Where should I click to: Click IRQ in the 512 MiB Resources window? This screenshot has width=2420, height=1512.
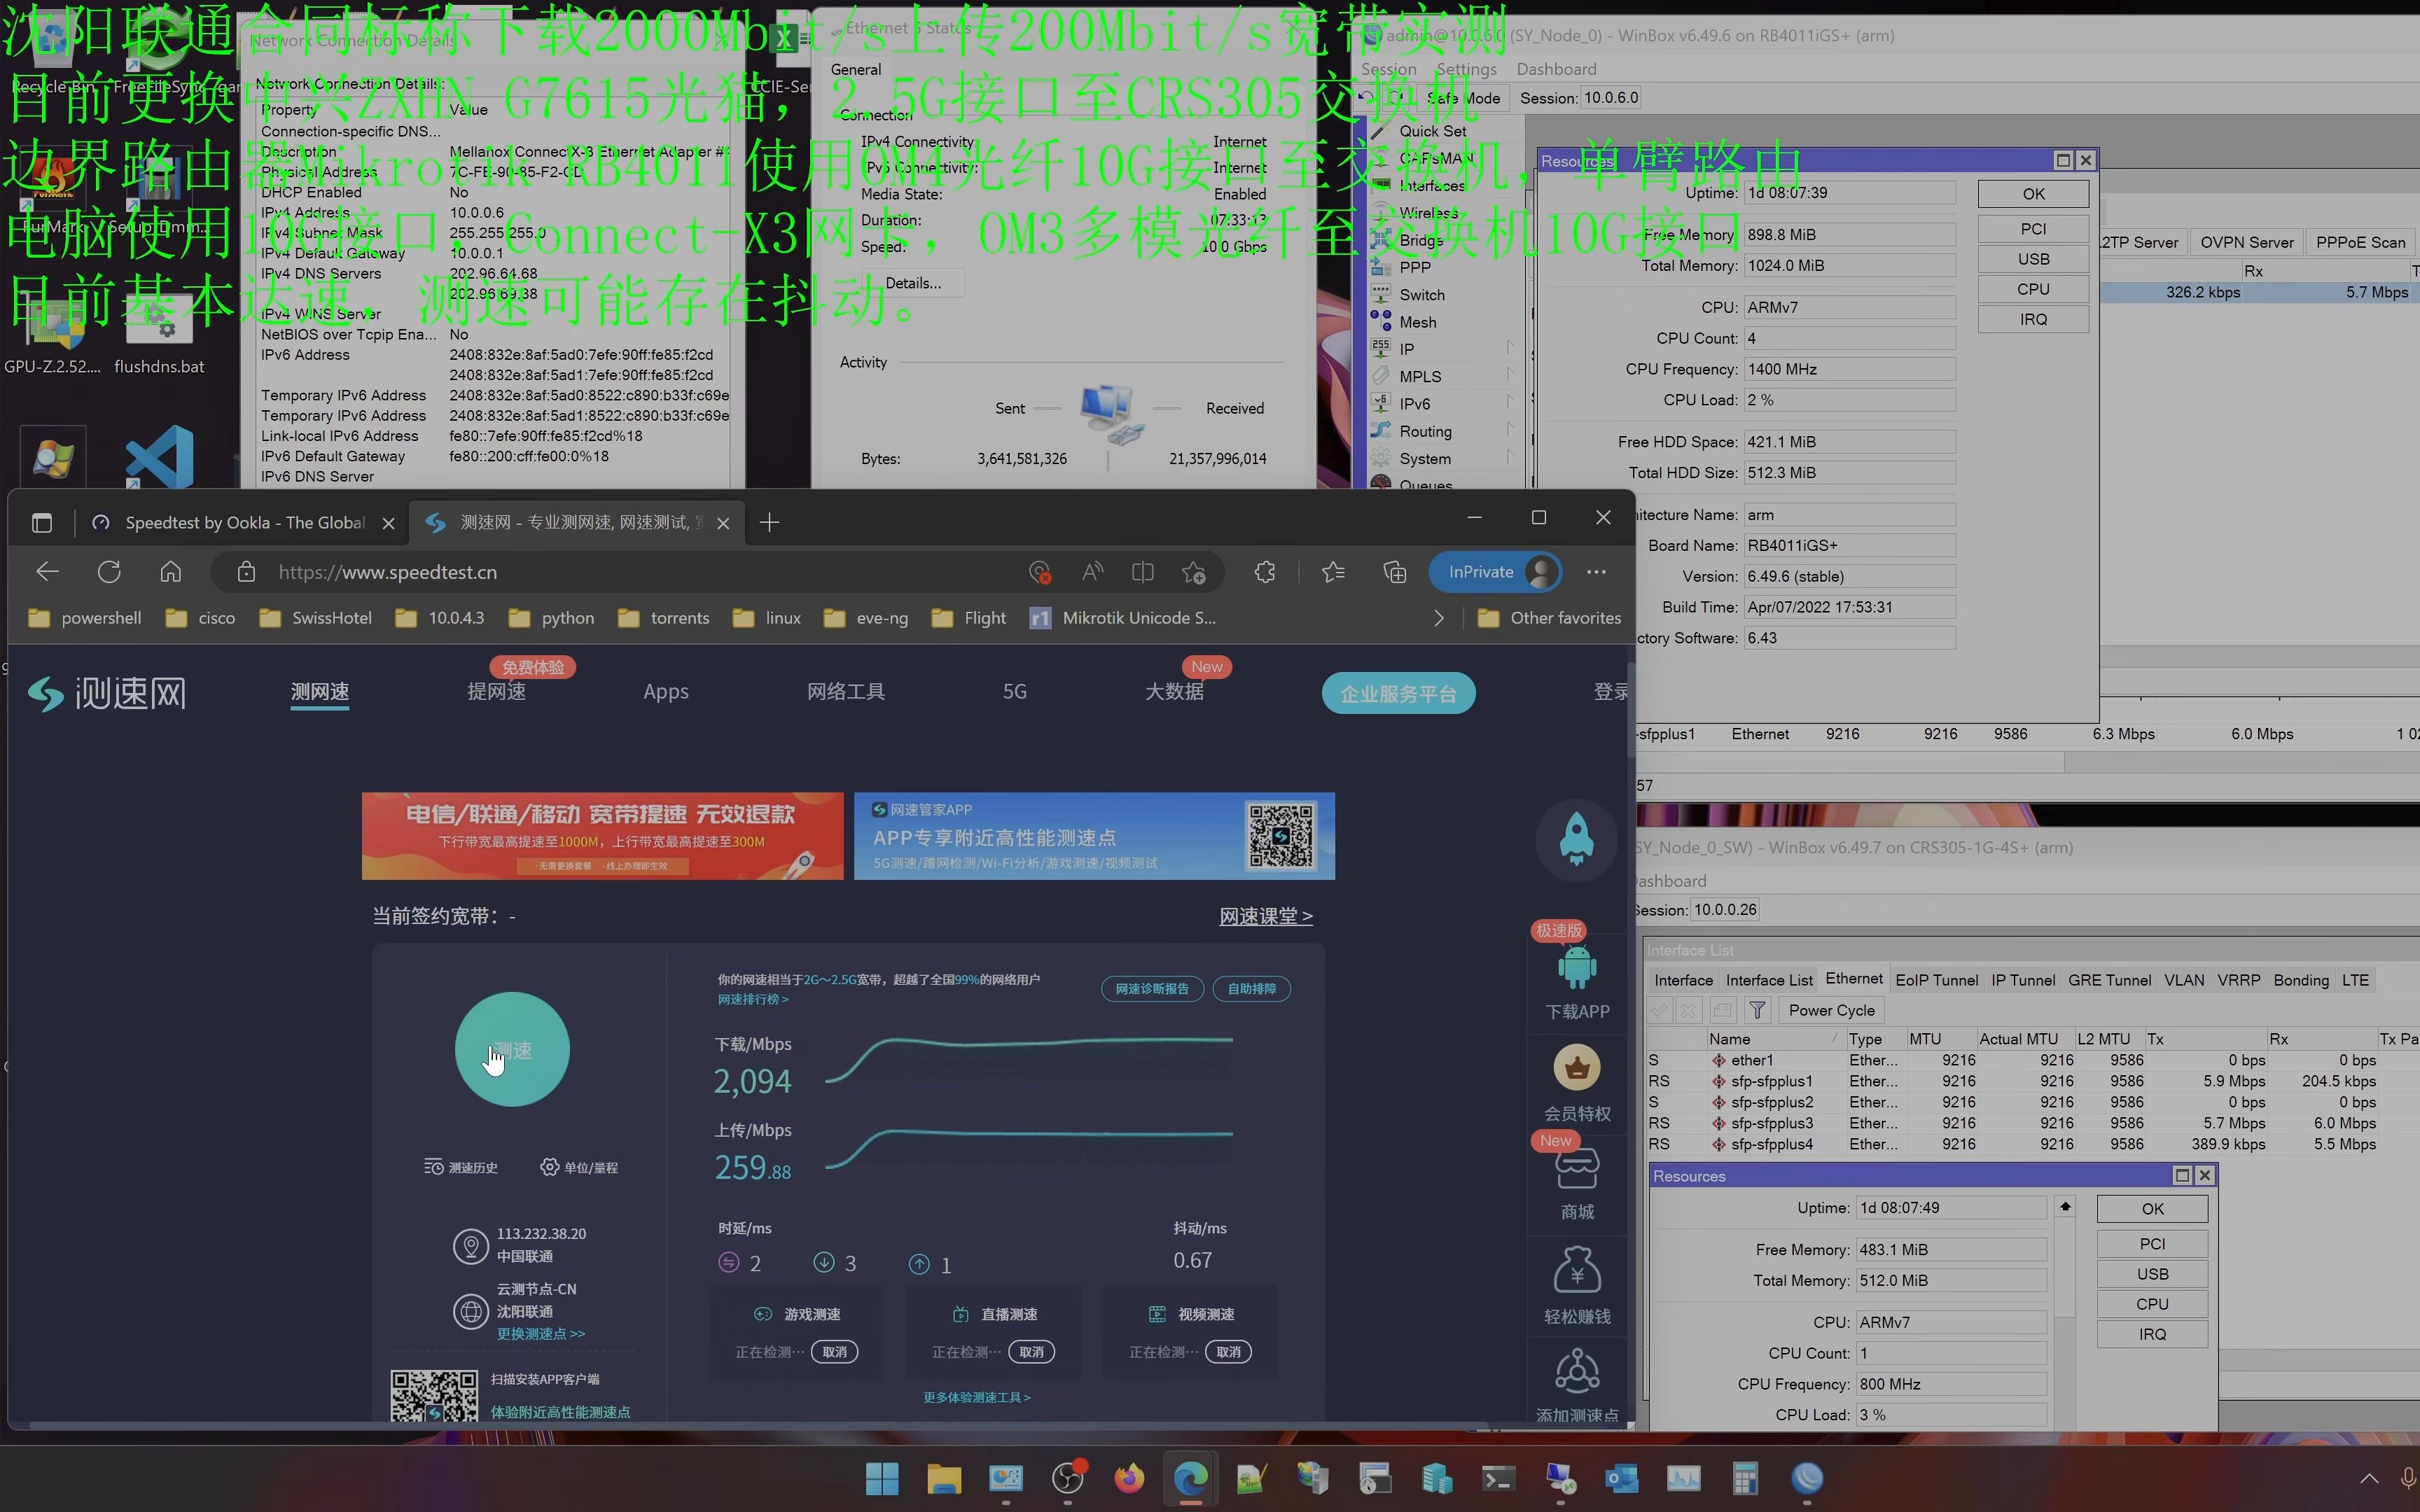(2152, 1334)
